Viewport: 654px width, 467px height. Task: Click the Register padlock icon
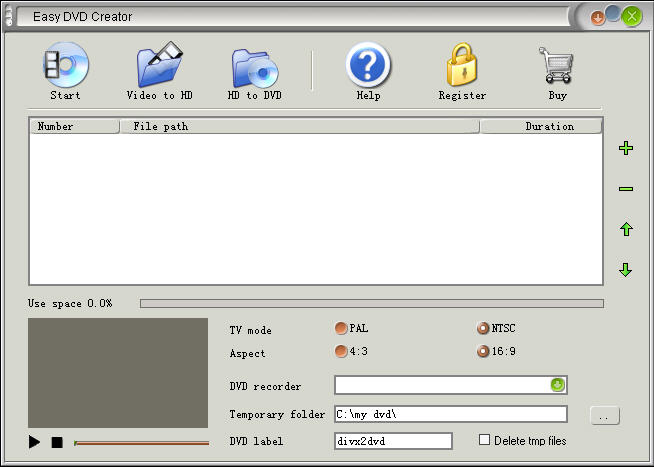462,64
